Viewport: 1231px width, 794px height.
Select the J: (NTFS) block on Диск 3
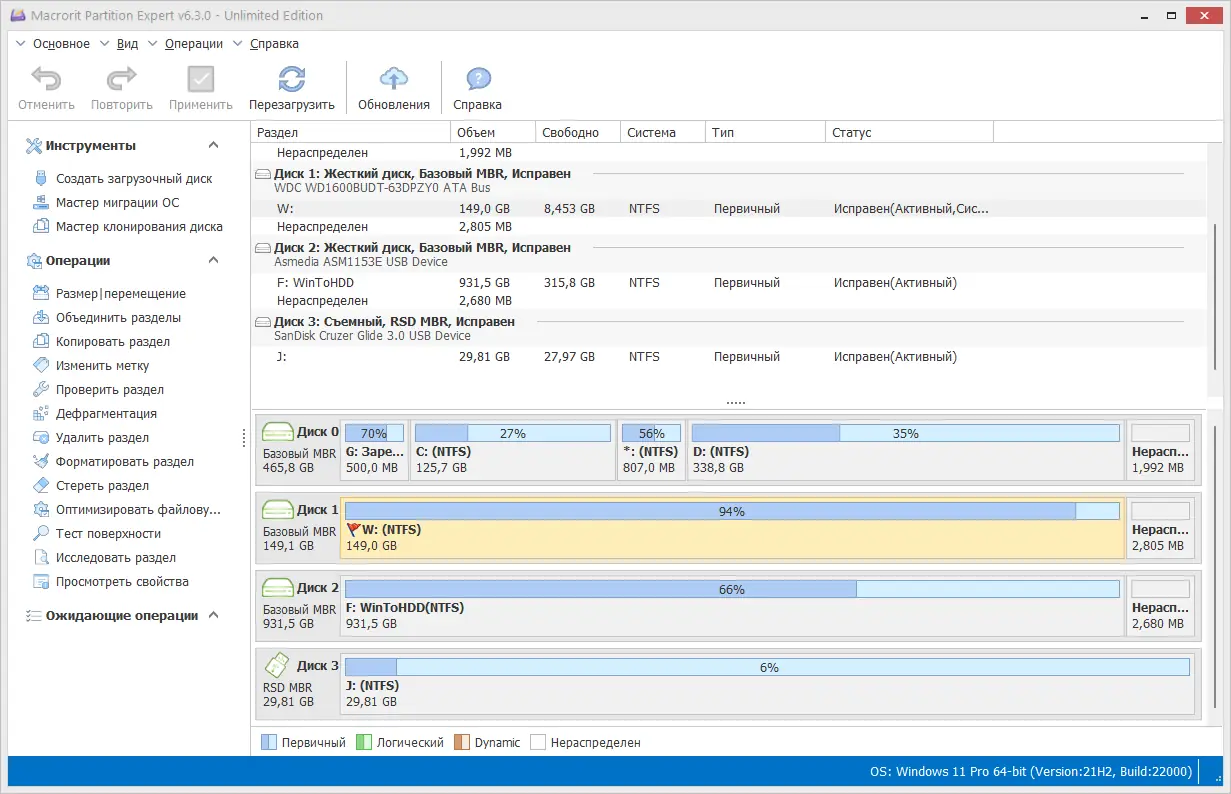tap(767, 682)
